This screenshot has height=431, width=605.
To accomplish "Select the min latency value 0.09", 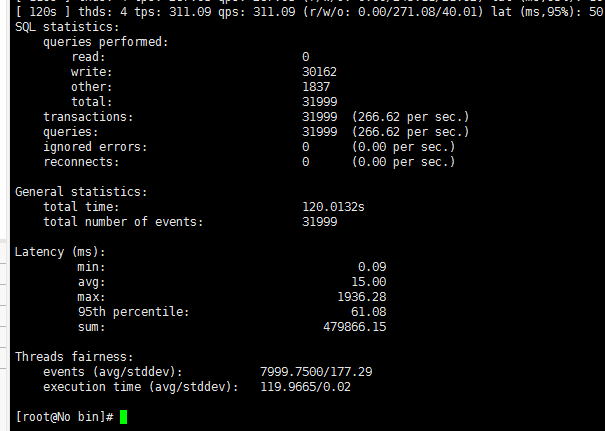I will pos(372,267).
